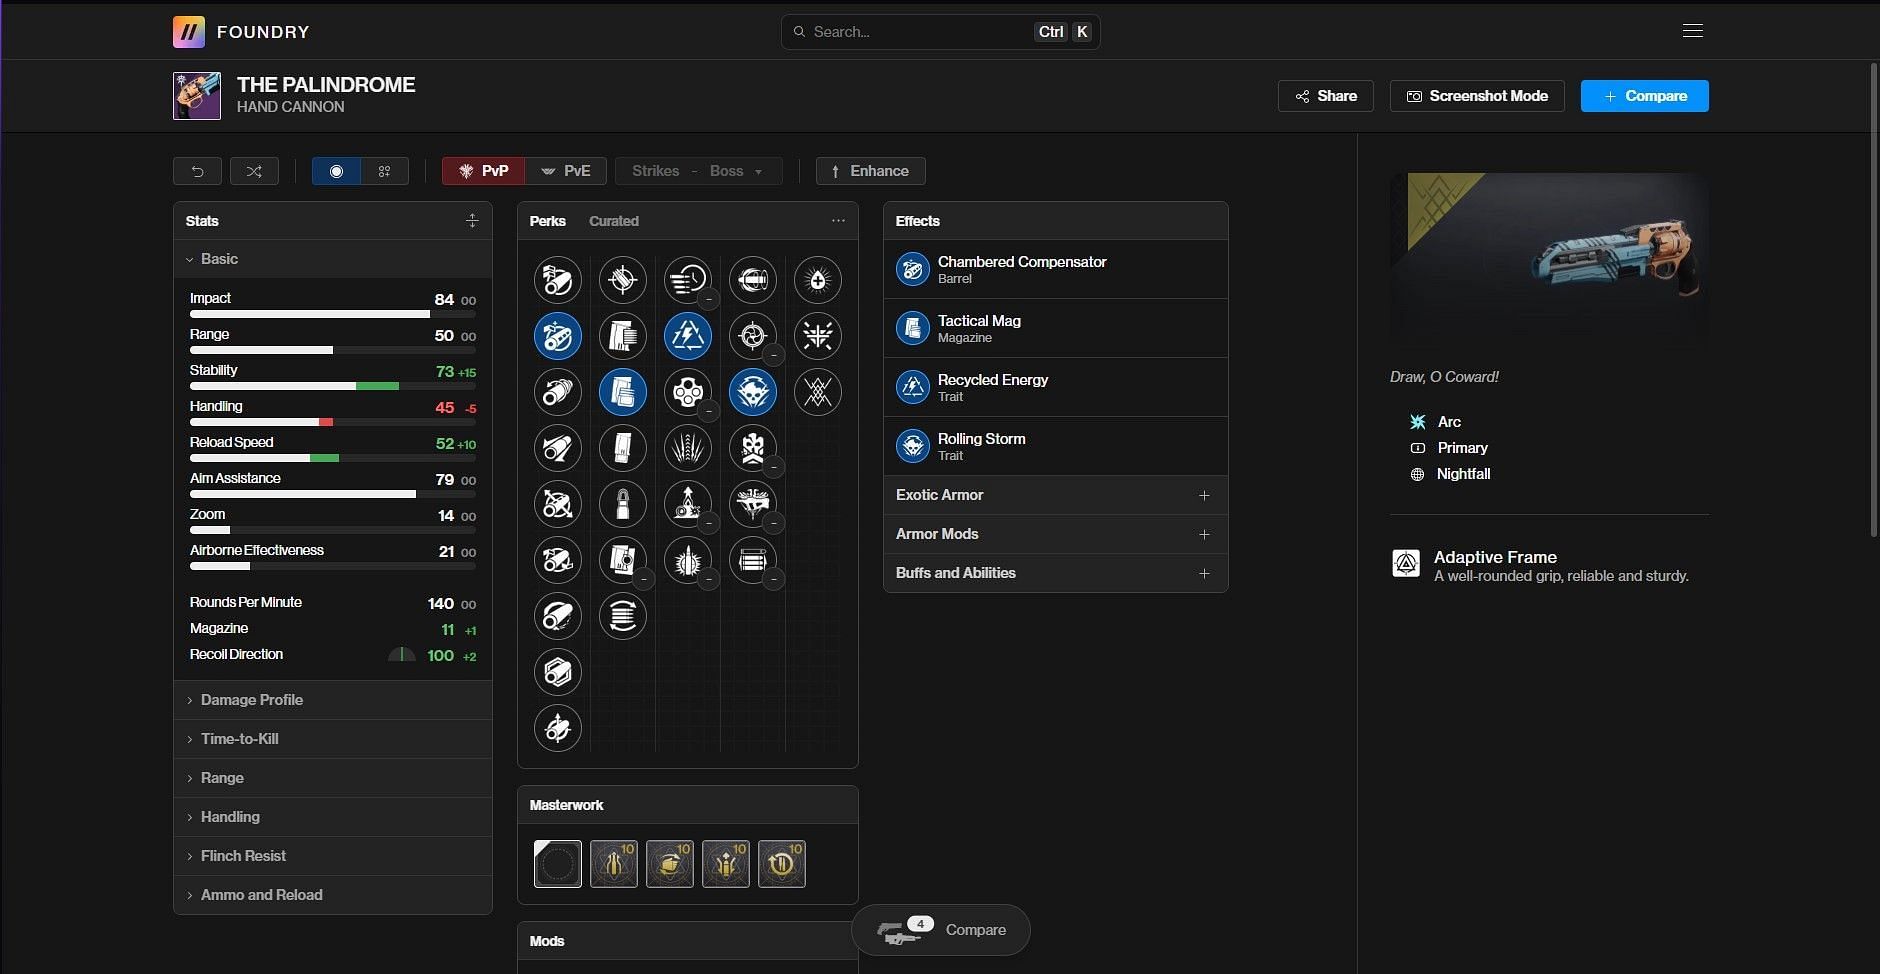Choose the revolver cylinder trait perk icon
1880x974 pixels.
687,392
